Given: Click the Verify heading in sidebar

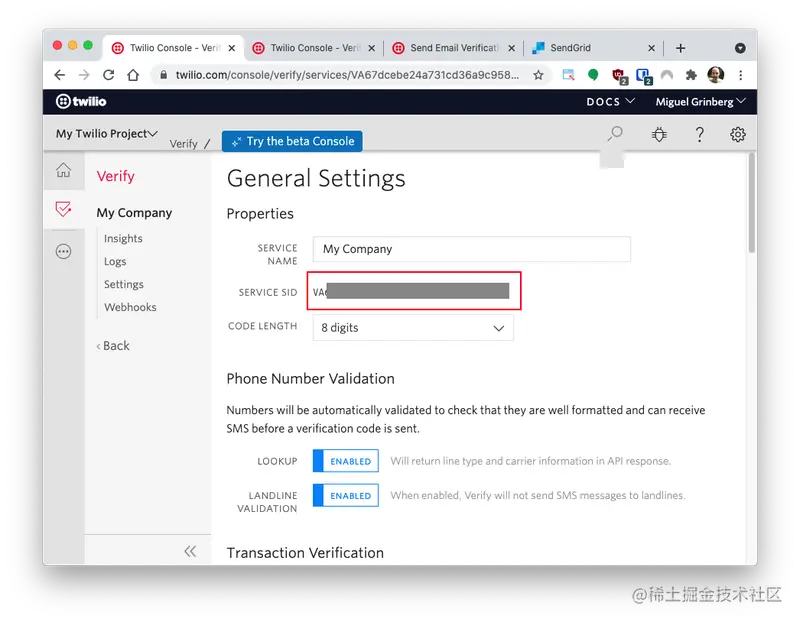Looking at the screenshot, I should (x=115, y=176).
